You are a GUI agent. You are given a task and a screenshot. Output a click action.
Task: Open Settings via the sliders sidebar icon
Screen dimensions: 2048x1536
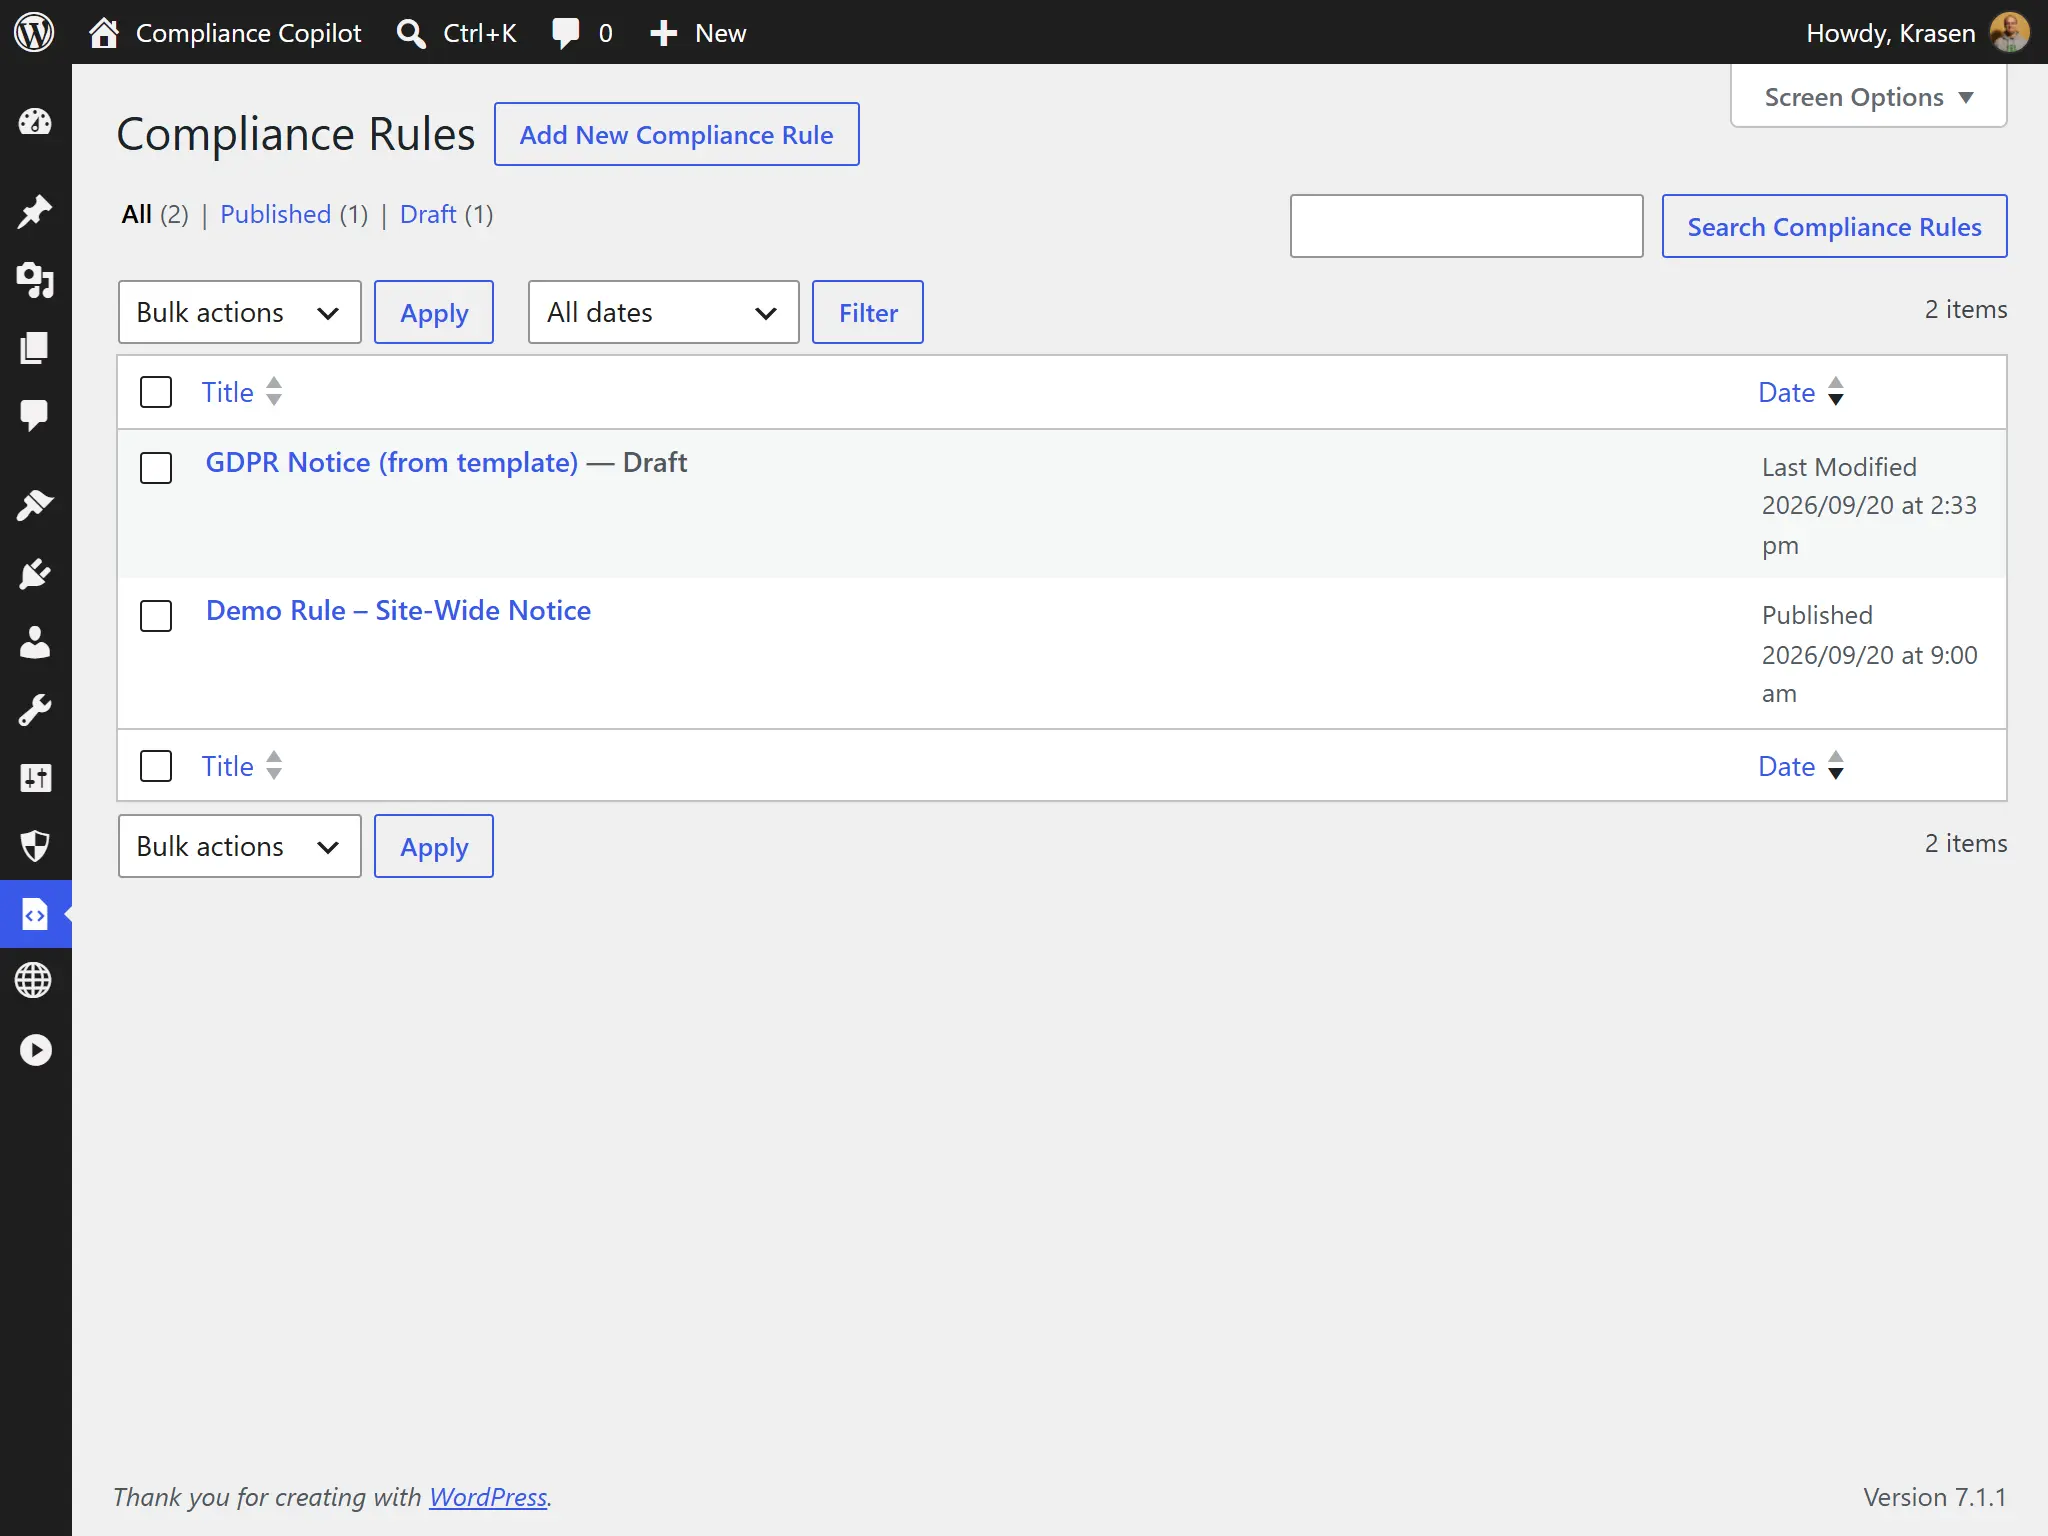[35, 778]
